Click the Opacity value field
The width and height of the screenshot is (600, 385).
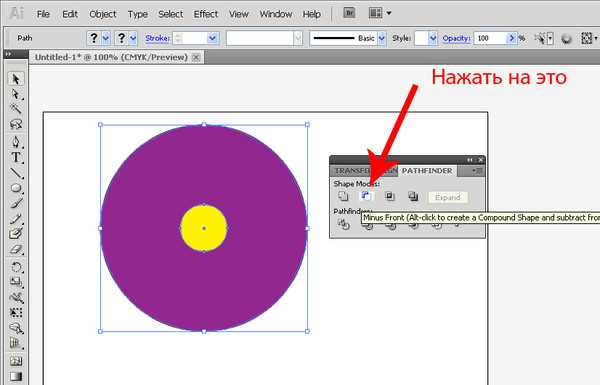point(491,38)
